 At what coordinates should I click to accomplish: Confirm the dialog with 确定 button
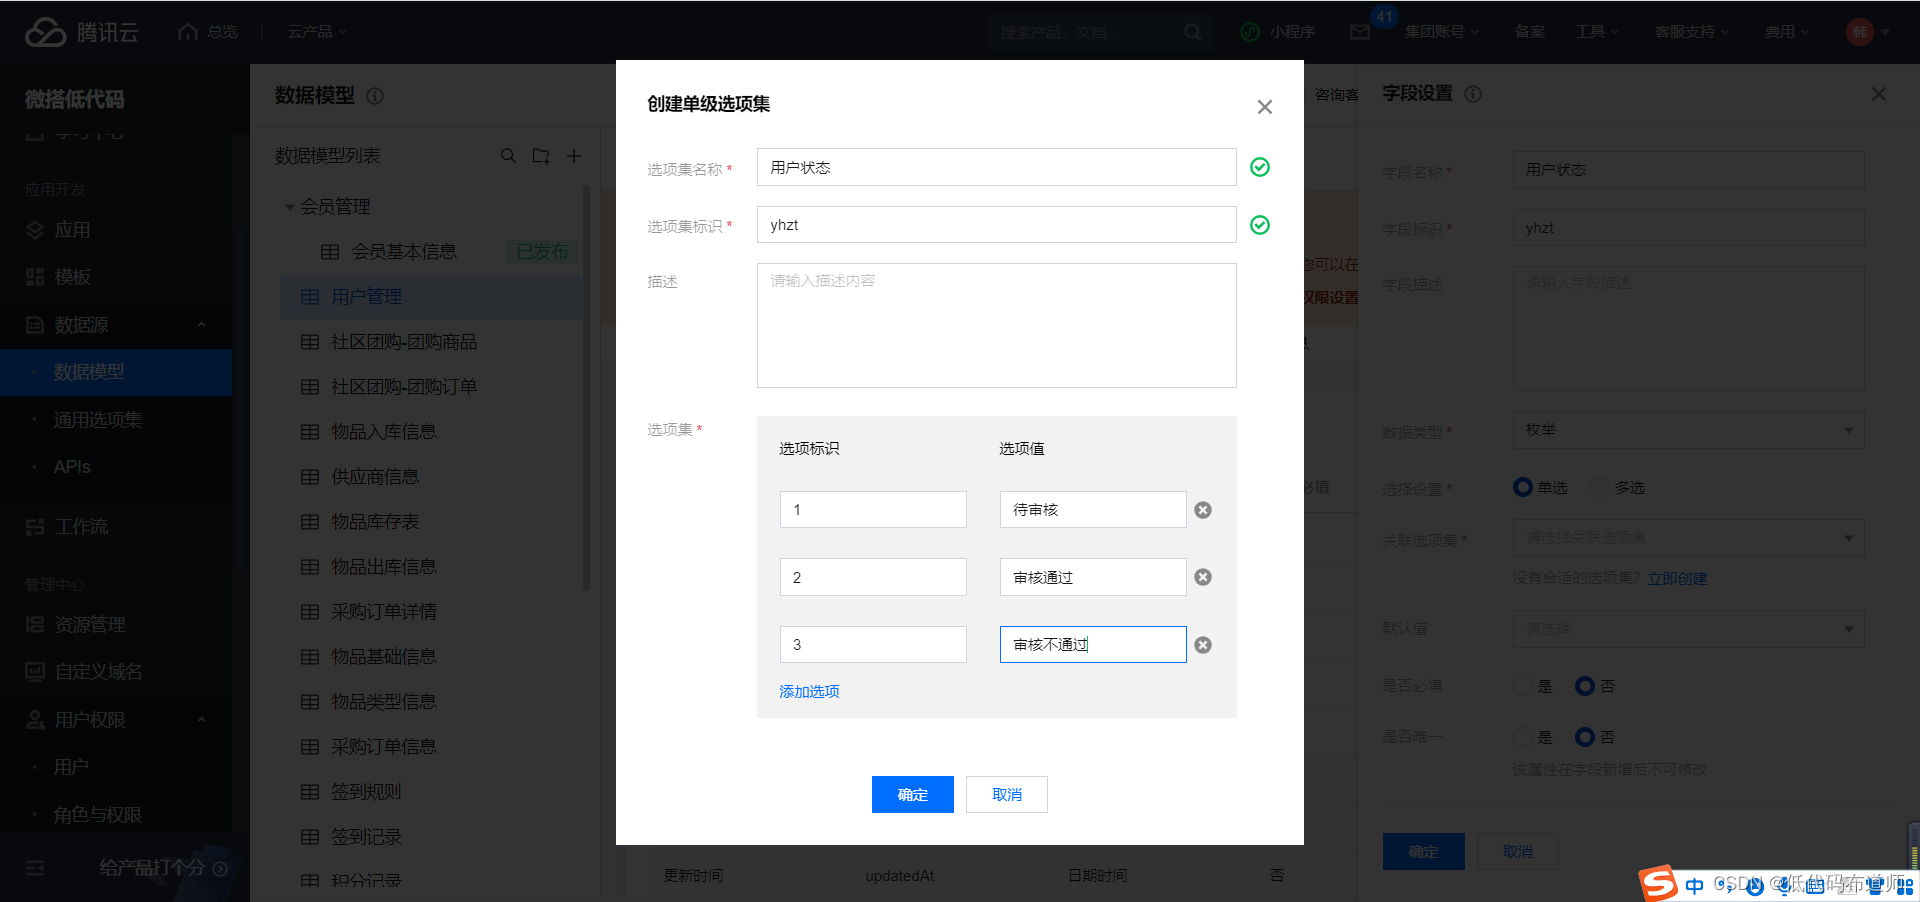pyautogui.click(x=911, y=794)
